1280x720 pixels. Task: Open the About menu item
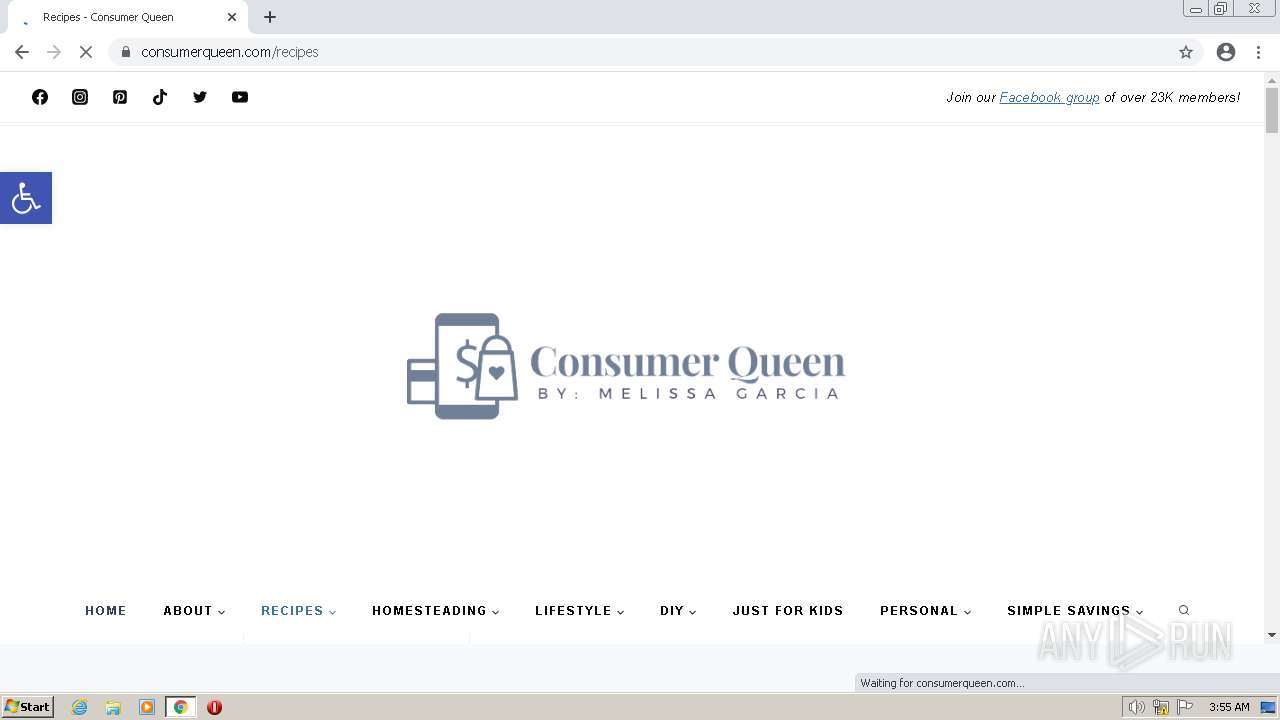188,610
